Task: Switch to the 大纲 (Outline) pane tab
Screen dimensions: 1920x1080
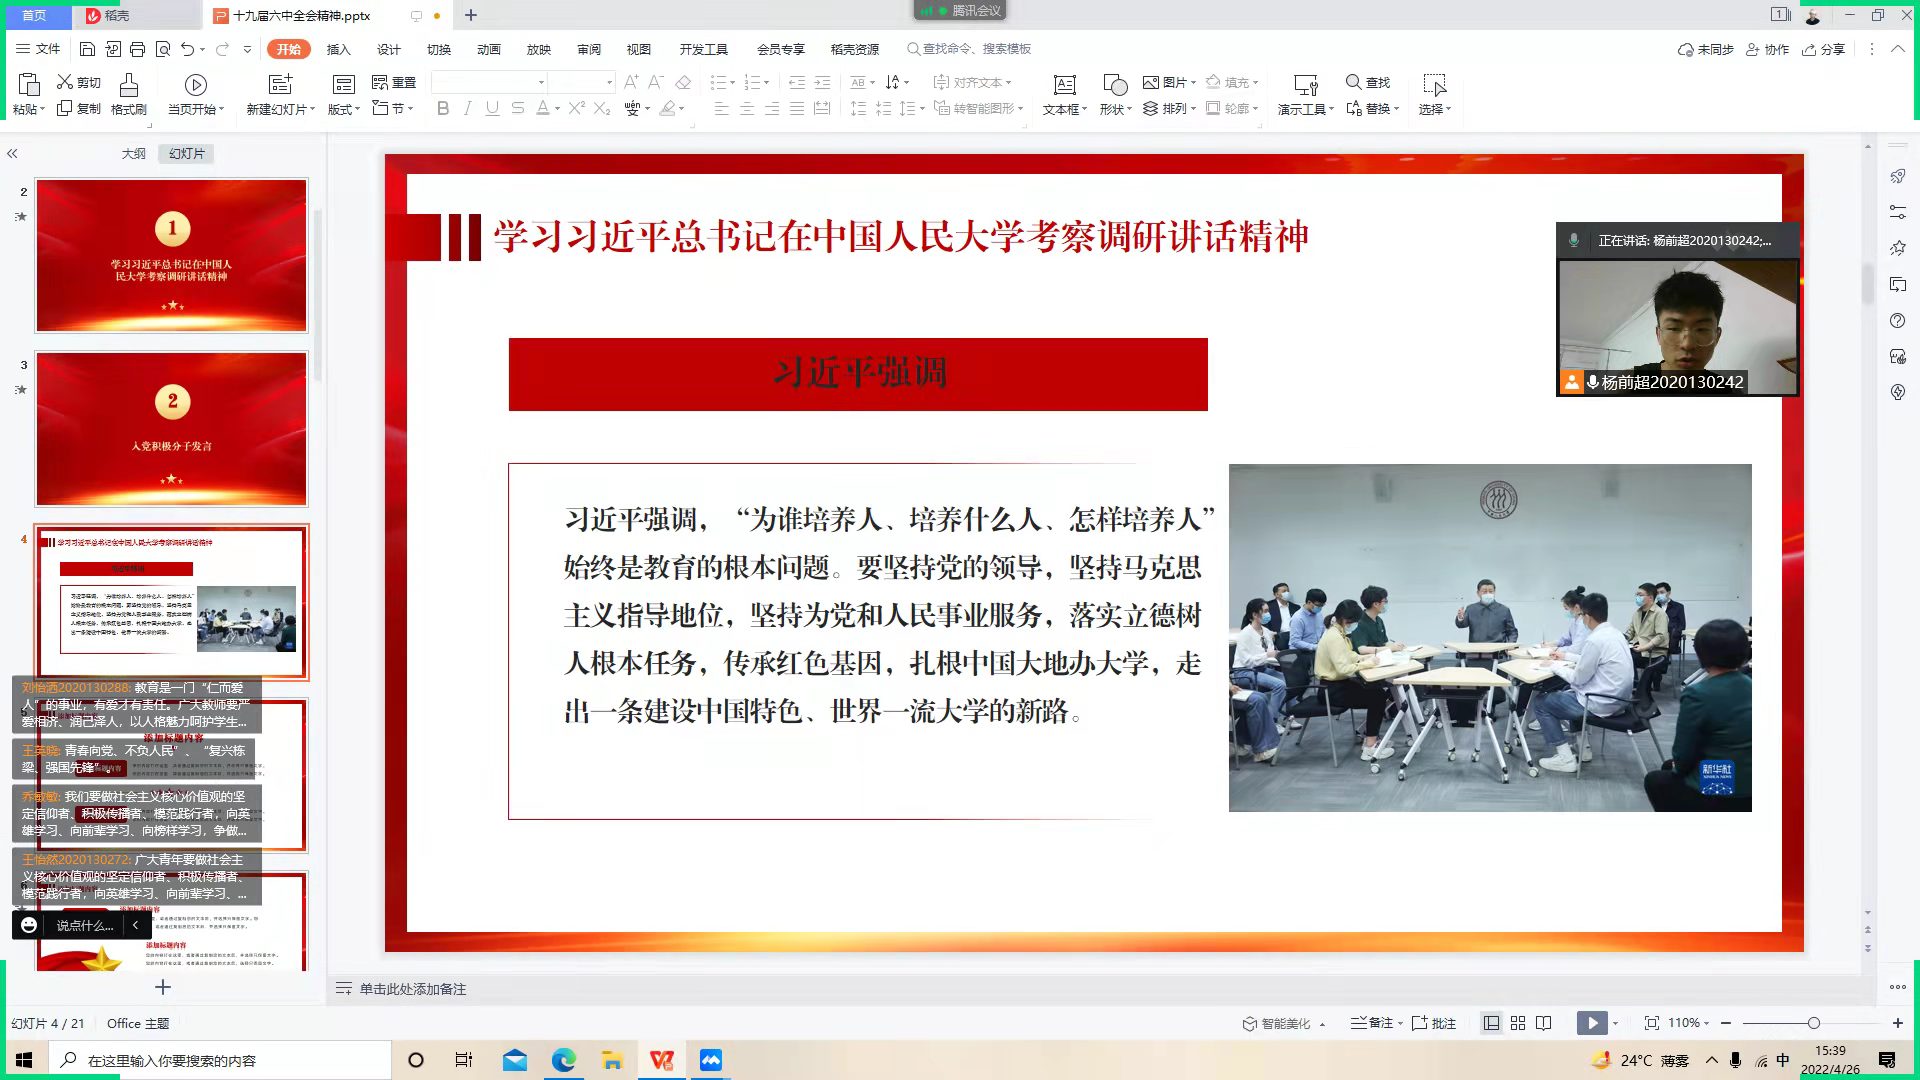Action: 133,153
